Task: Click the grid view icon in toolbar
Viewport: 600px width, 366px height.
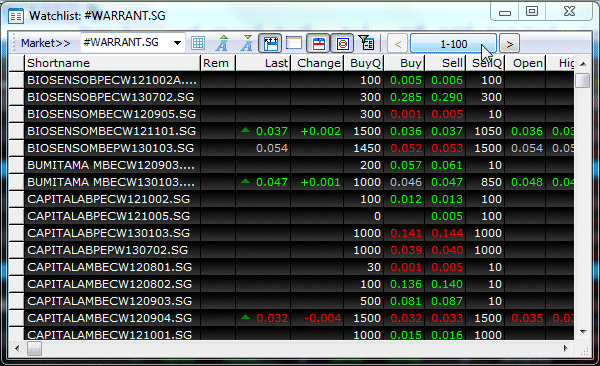Action: 197,43
